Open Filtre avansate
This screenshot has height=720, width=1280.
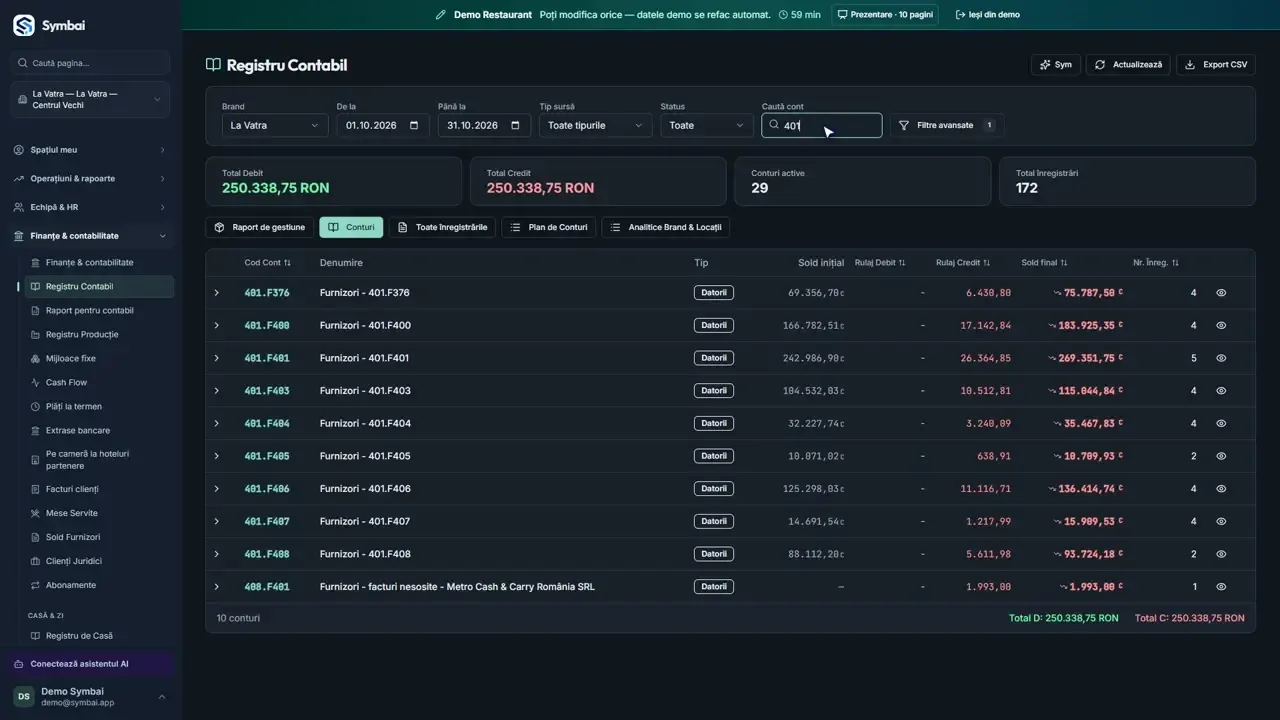[x=946, y=125]
